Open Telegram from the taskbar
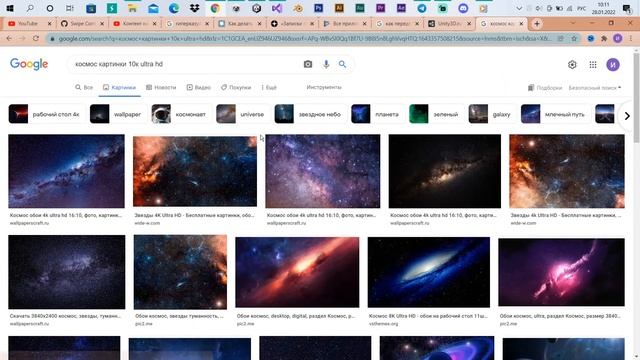 pos(422,8)
